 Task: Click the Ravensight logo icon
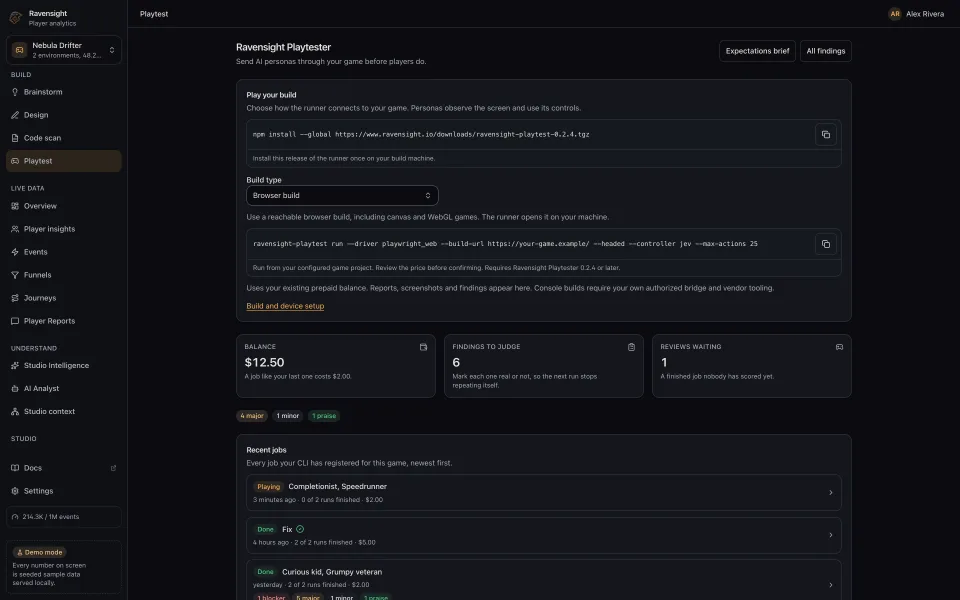click(15, 18)
